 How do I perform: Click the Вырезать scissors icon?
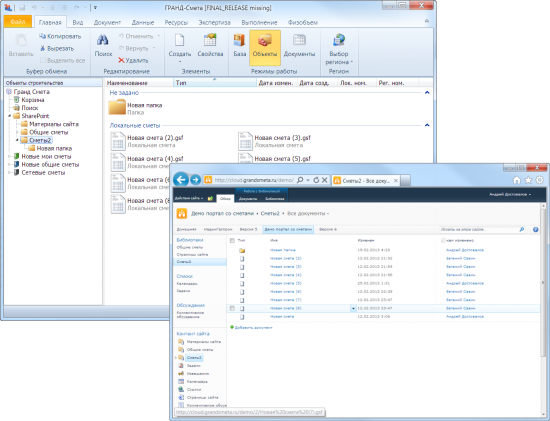42,48
